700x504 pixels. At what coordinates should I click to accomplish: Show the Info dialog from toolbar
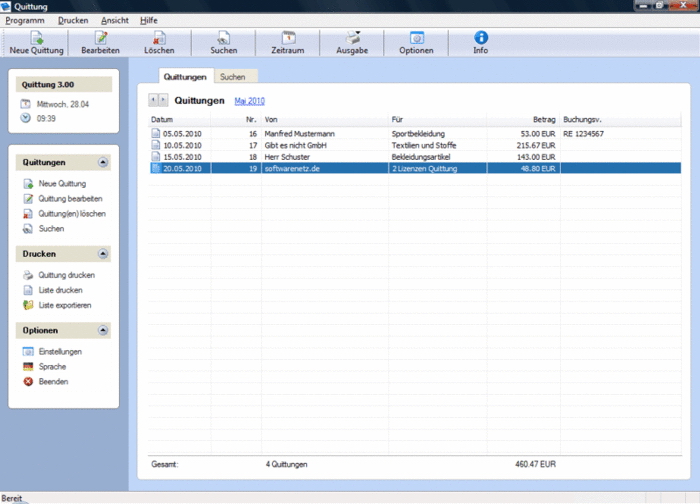(480, 38)
